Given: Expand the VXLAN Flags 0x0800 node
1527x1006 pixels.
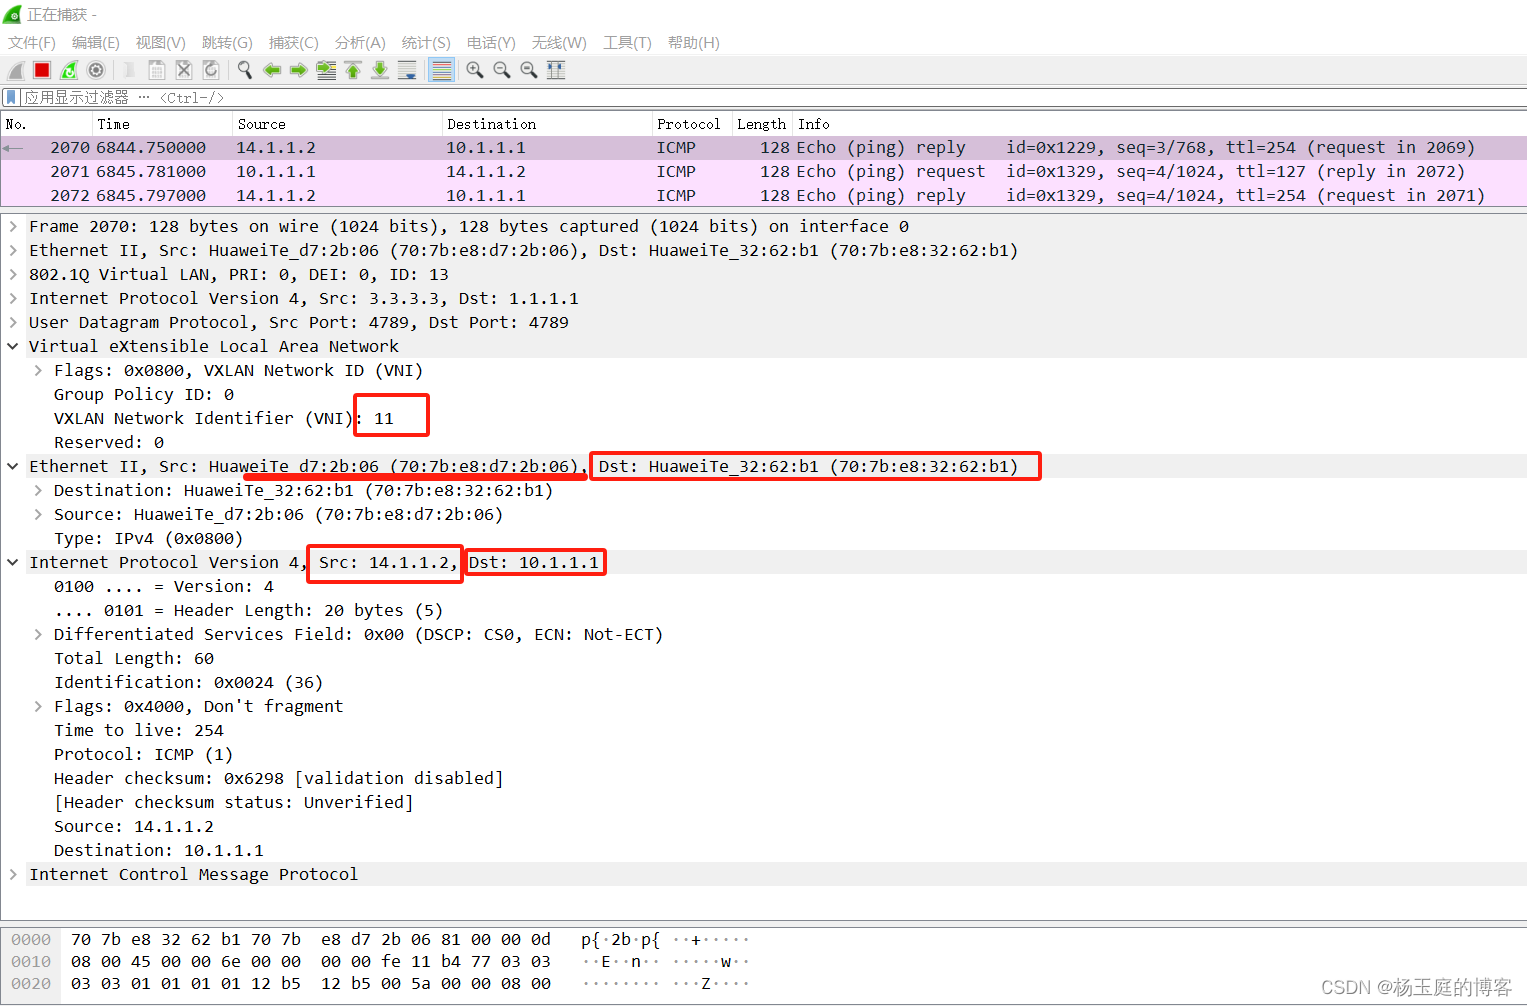Looking at the screenshot, I should 38,371.
